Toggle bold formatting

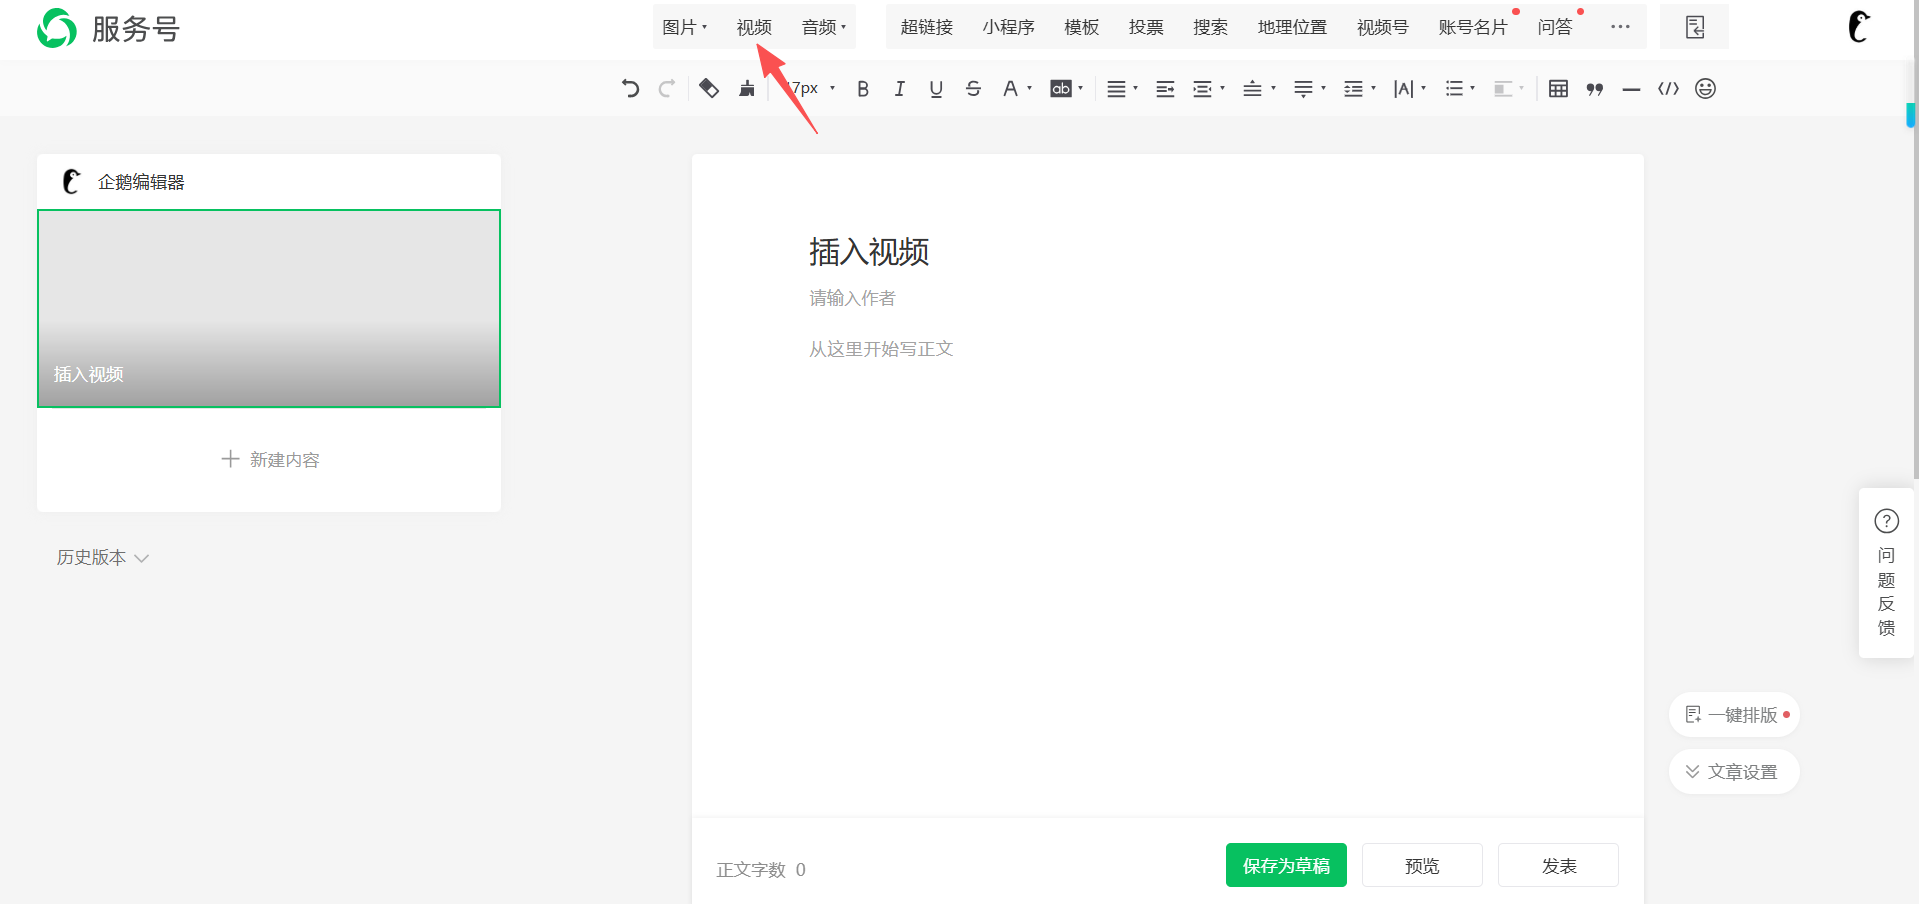863,89
